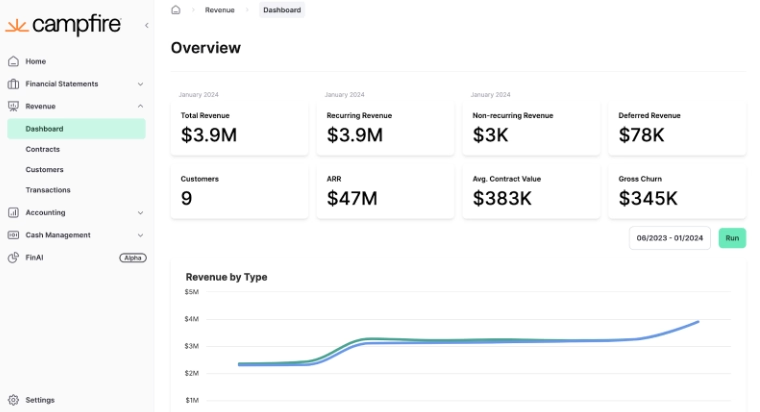The width and height of the screenshot is (760, 412).
Task: Click the Customers count card
Action: click(239, 191)
